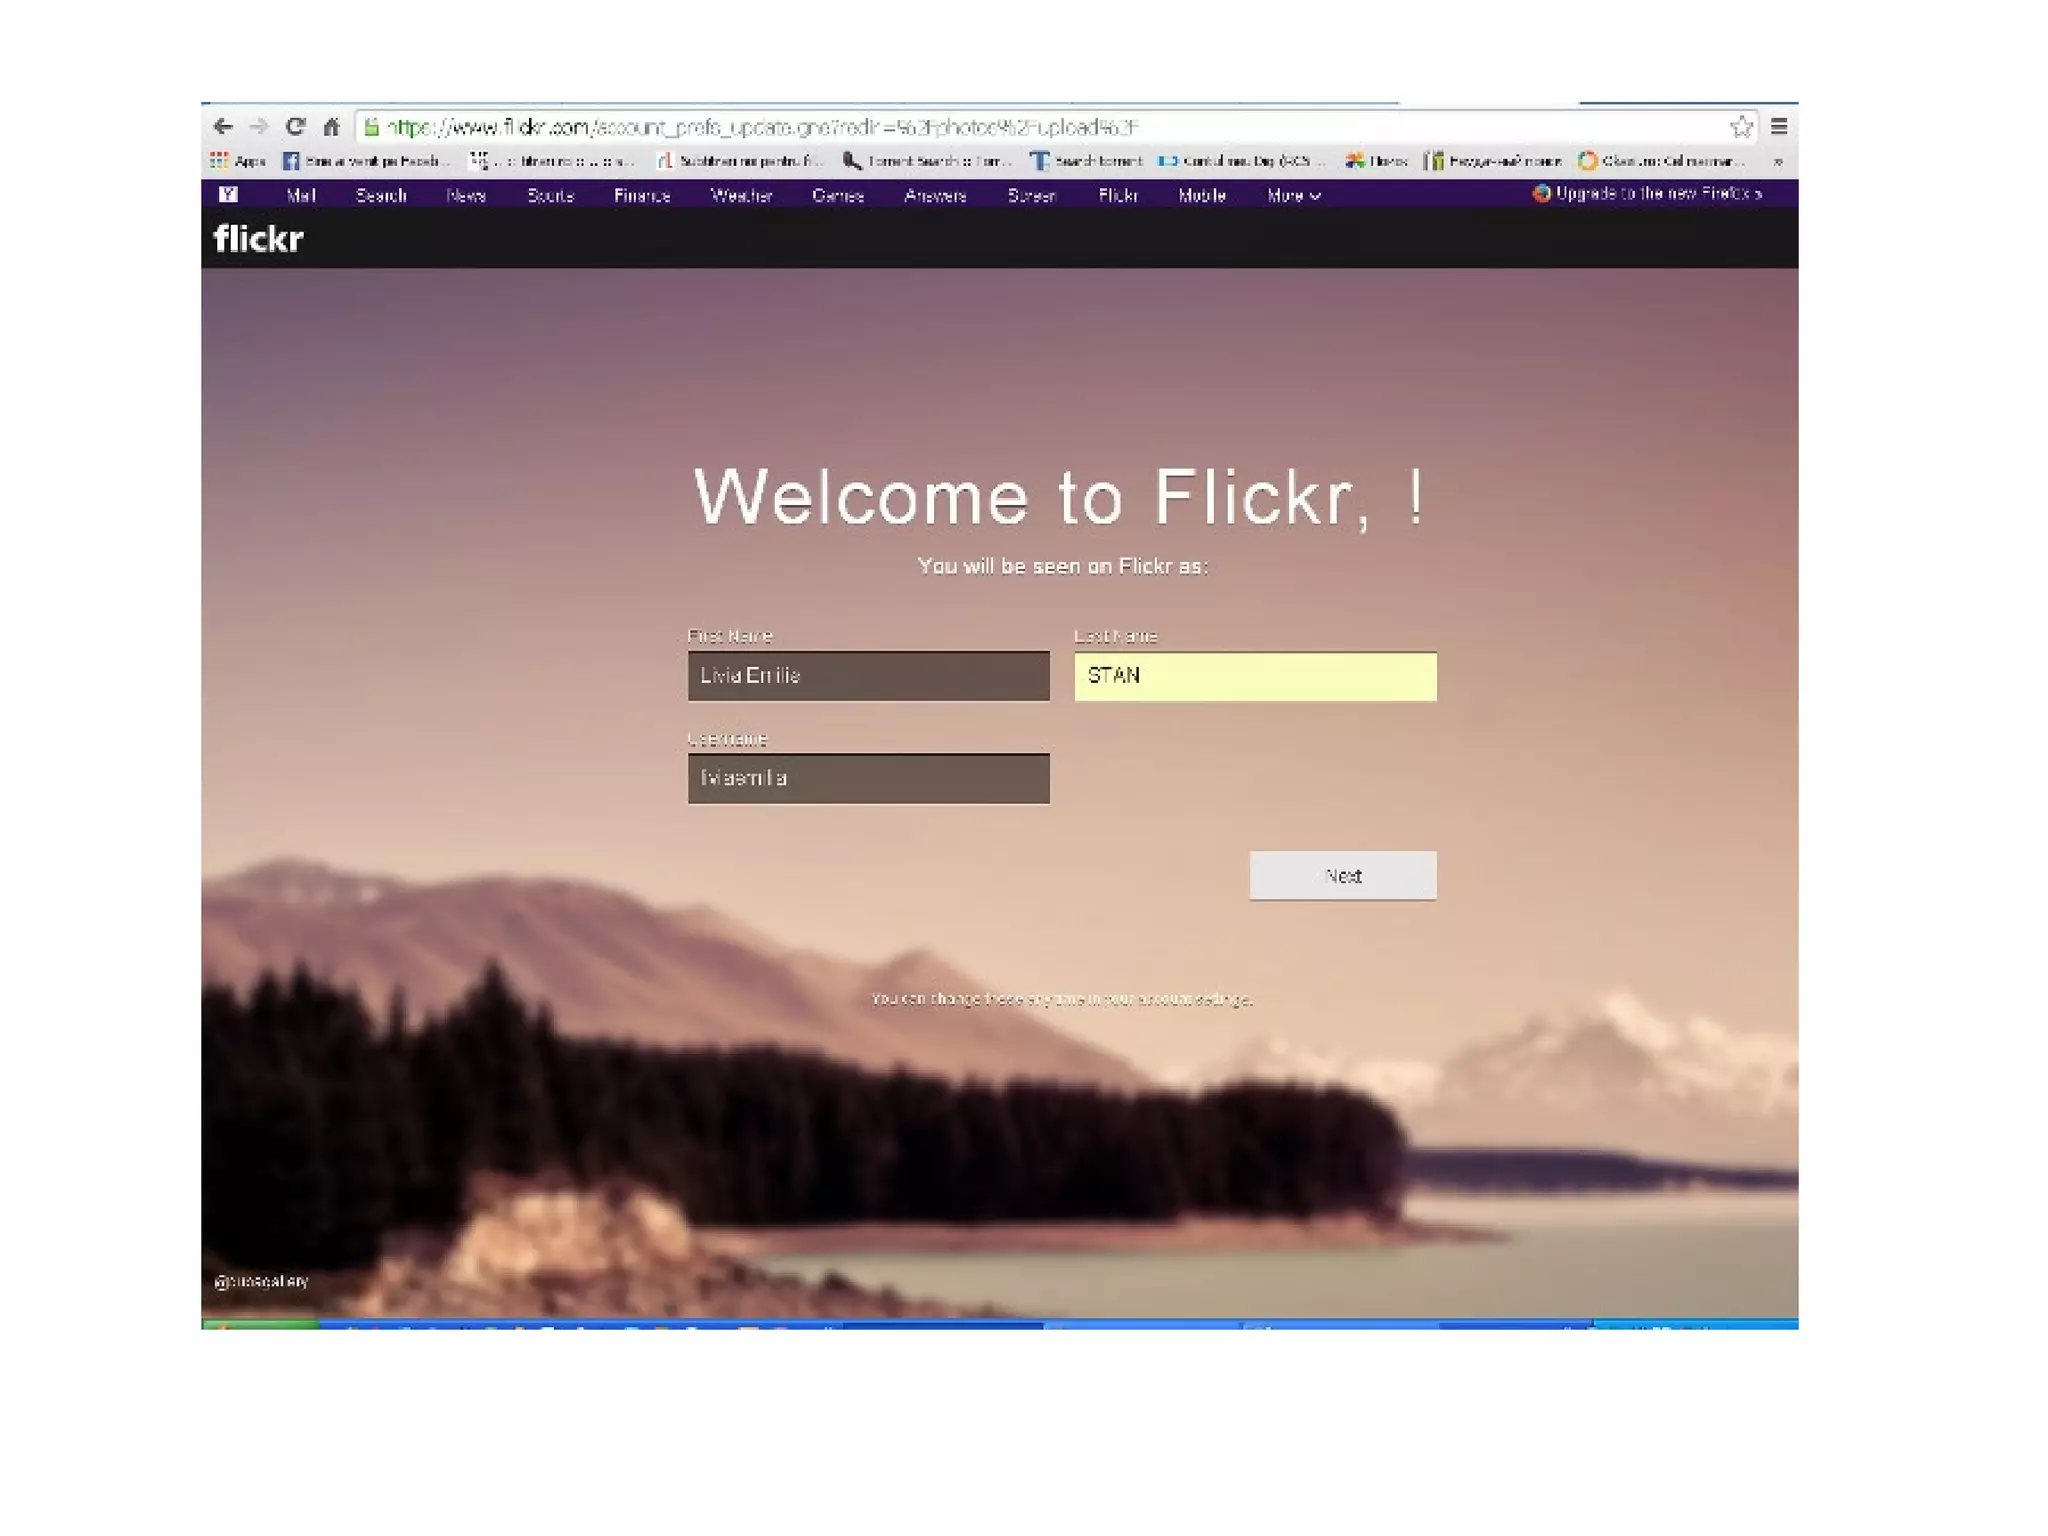Click the browser forward arrow
The image size is (2048, 1536).
[x=259, y=126]
